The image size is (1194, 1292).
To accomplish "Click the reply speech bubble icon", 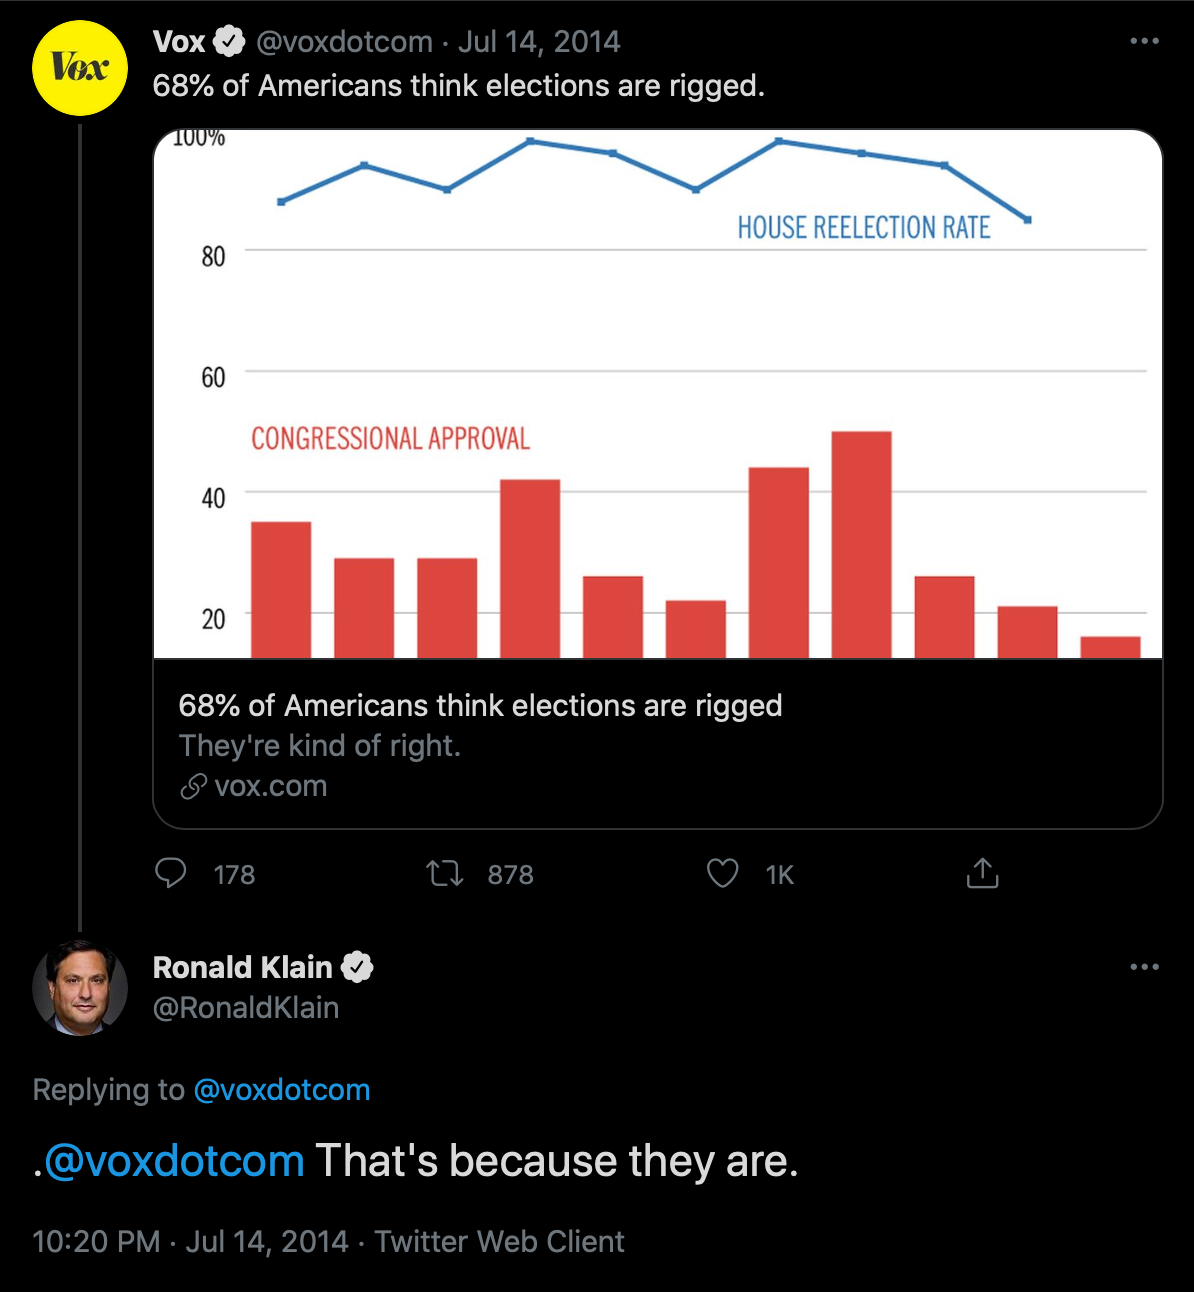I will click(x=171, y=874).
